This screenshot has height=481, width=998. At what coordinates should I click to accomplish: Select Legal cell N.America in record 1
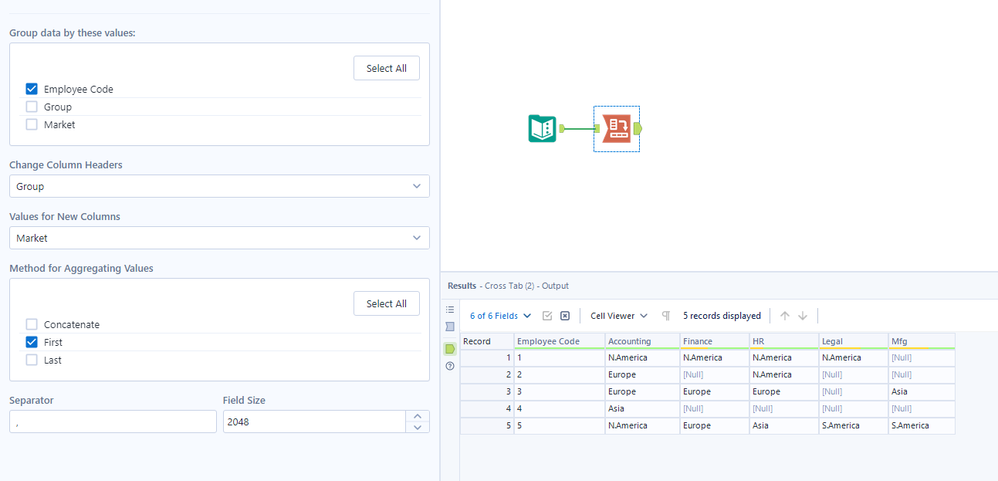pyautogui.click(x=854, y=358)
